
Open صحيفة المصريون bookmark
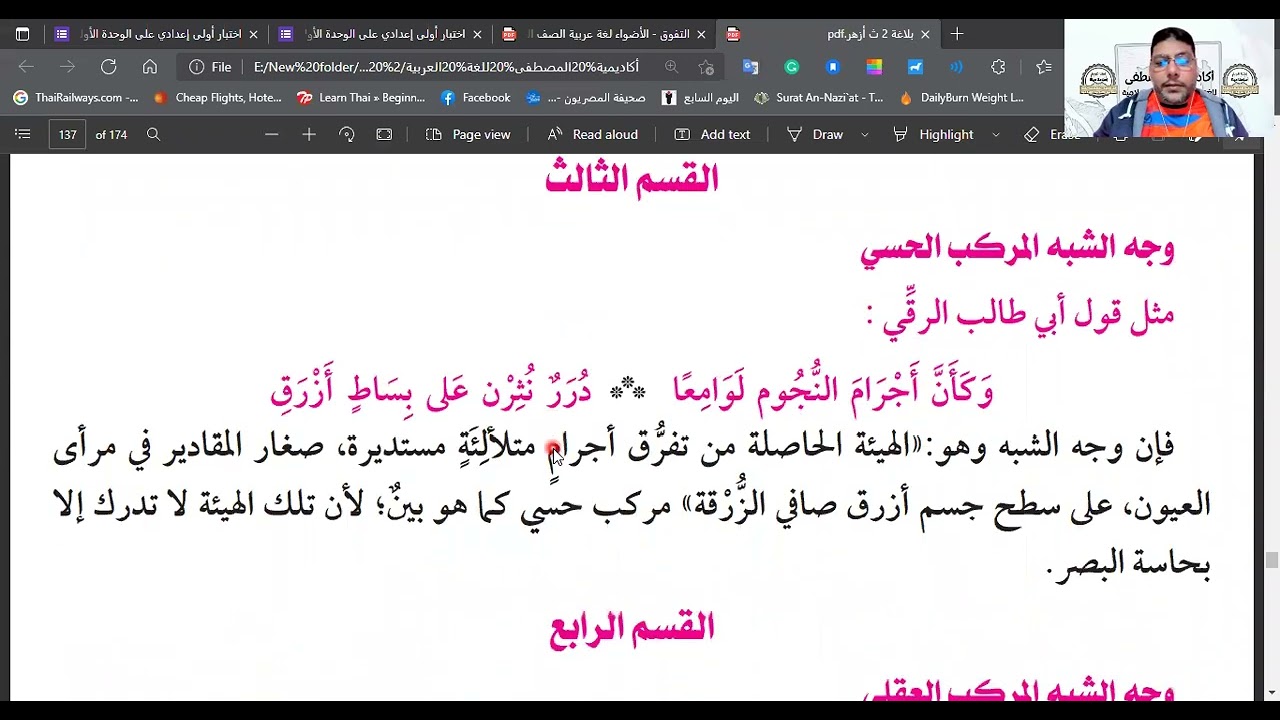pos(586,98)
